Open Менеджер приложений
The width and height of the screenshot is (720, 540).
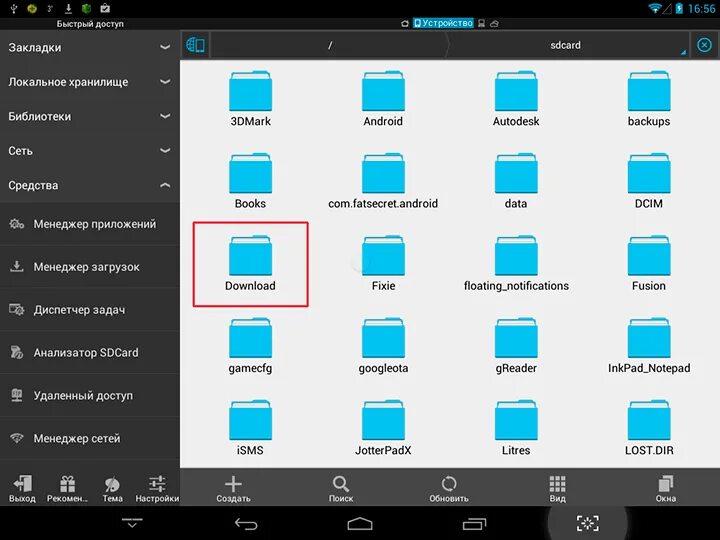90,224
